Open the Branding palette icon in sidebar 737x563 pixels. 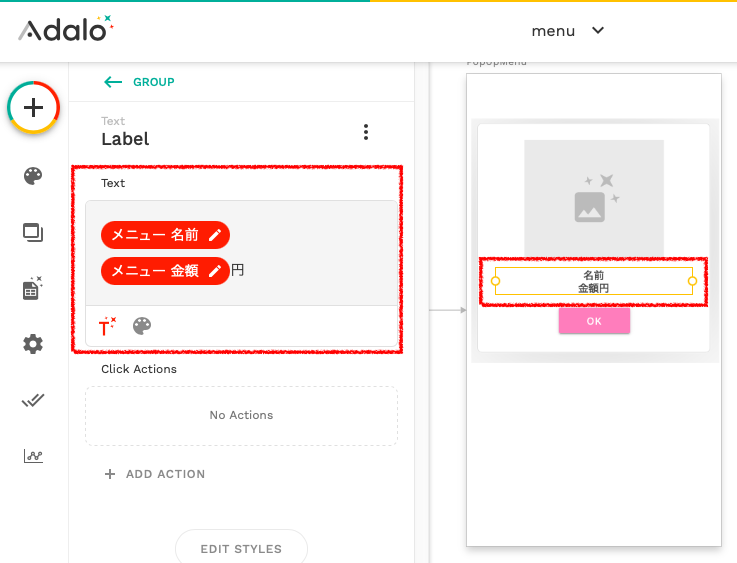[33, 176]
